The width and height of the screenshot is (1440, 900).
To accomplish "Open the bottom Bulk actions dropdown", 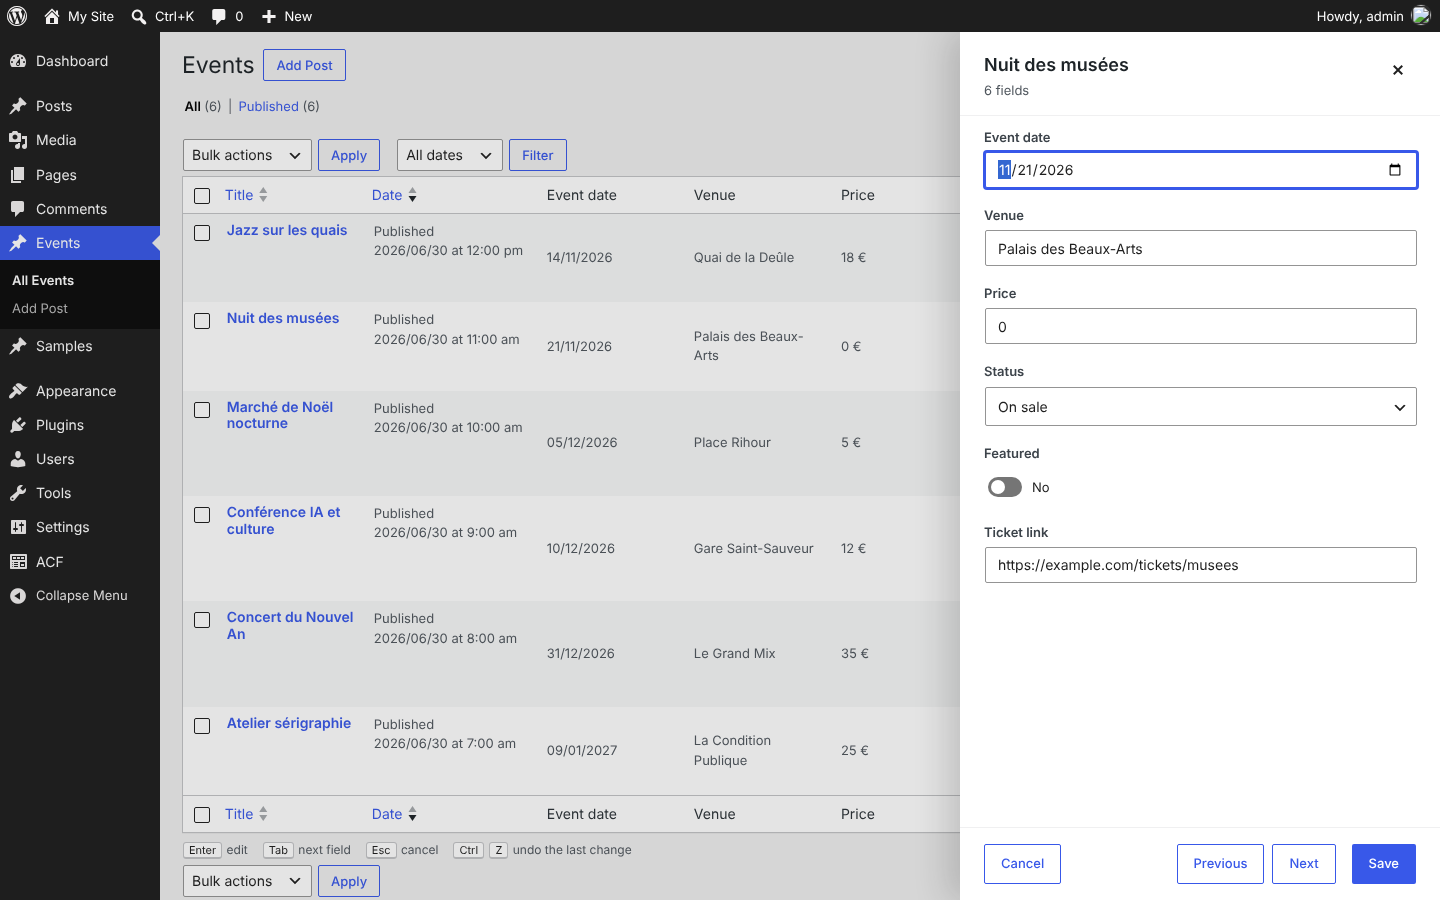I will point(247,881).
